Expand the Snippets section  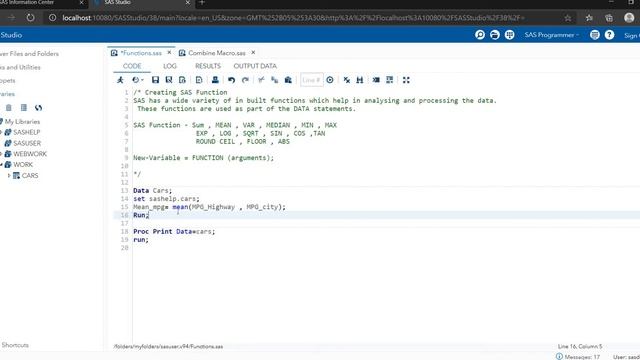(8, 81)
